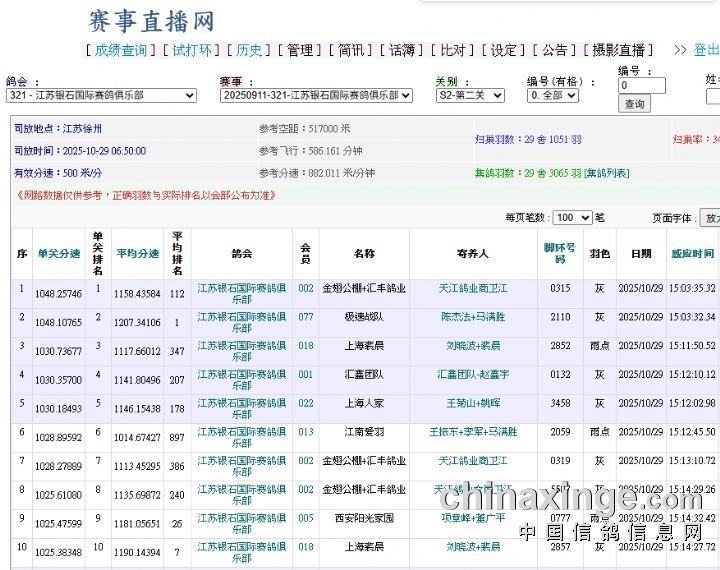
Task: Sort by 感应时间 column header
Action: (x=692, y=254)
